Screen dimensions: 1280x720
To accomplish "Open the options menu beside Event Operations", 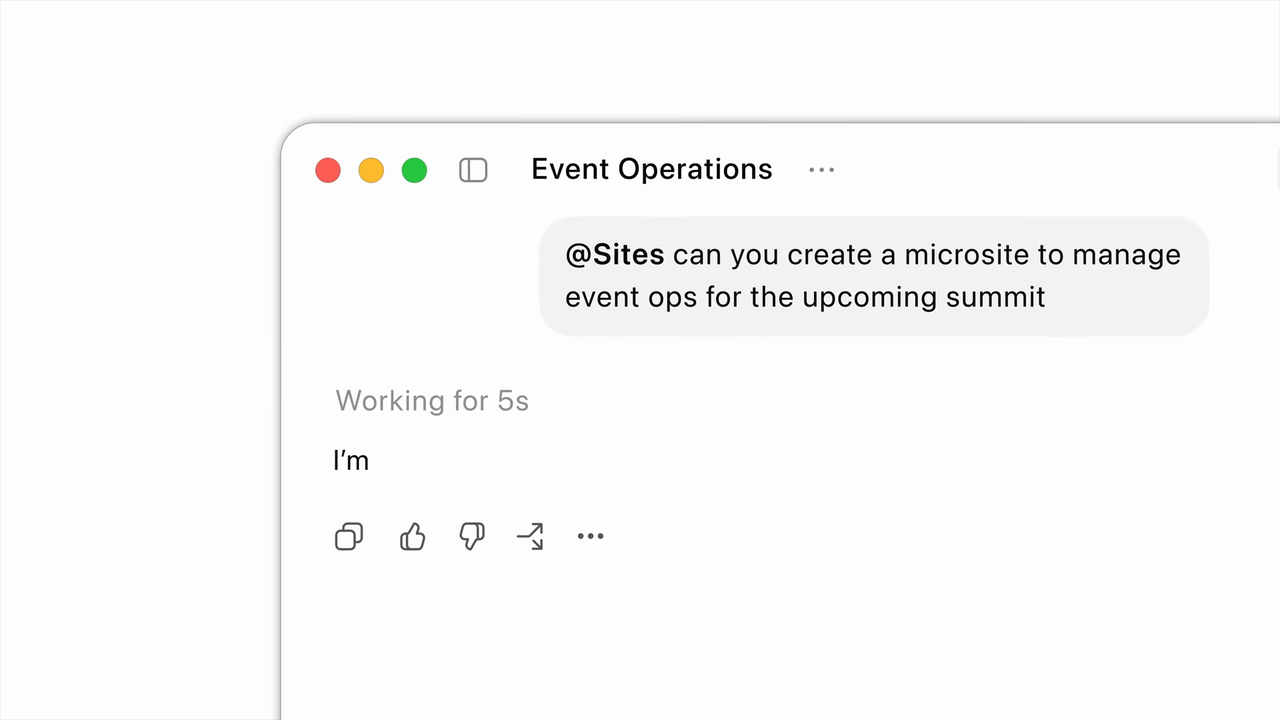I will click(x=821, y=170).
